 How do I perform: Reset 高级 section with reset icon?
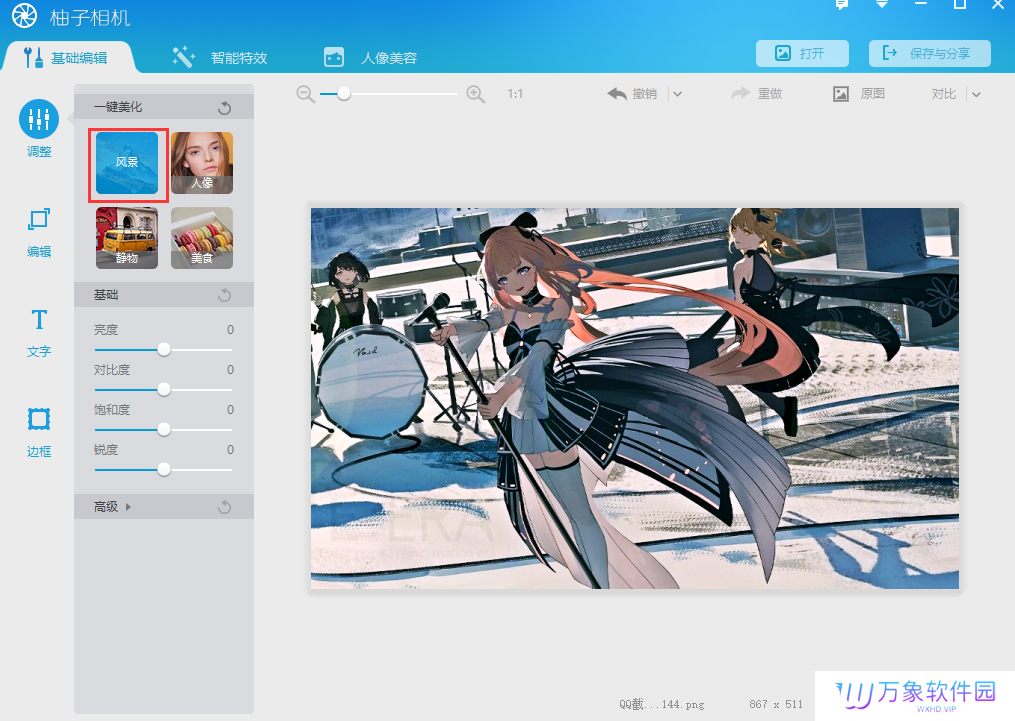coord(225,507)
